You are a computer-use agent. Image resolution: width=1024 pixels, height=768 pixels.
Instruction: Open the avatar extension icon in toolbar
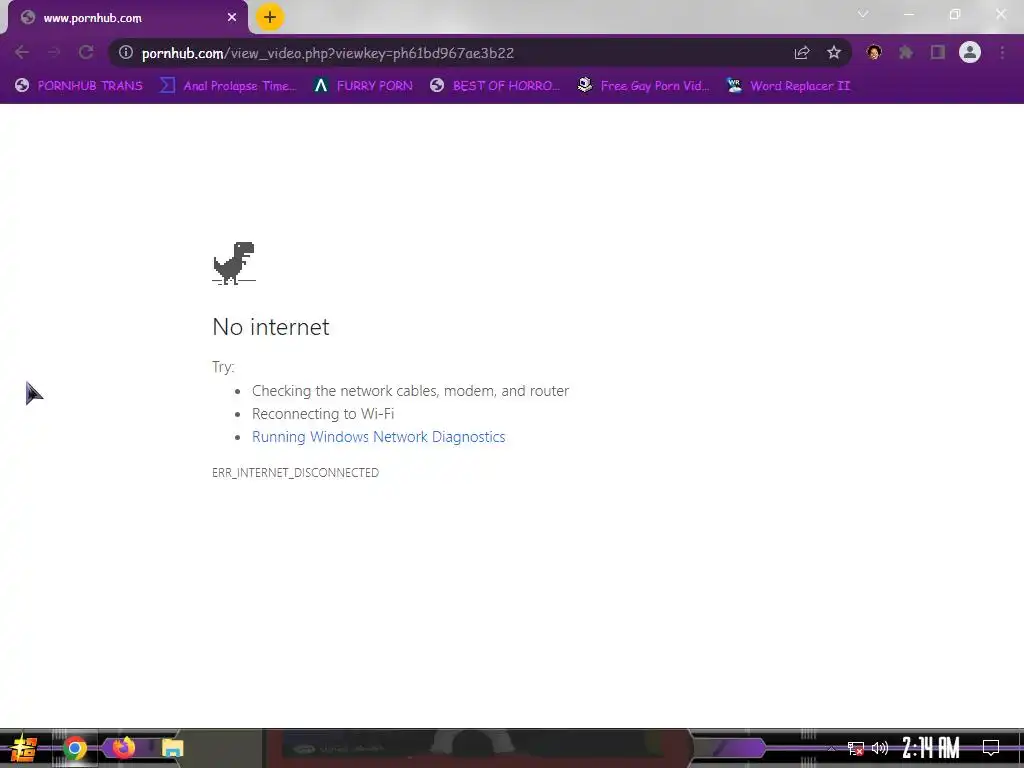click(874, 52)
